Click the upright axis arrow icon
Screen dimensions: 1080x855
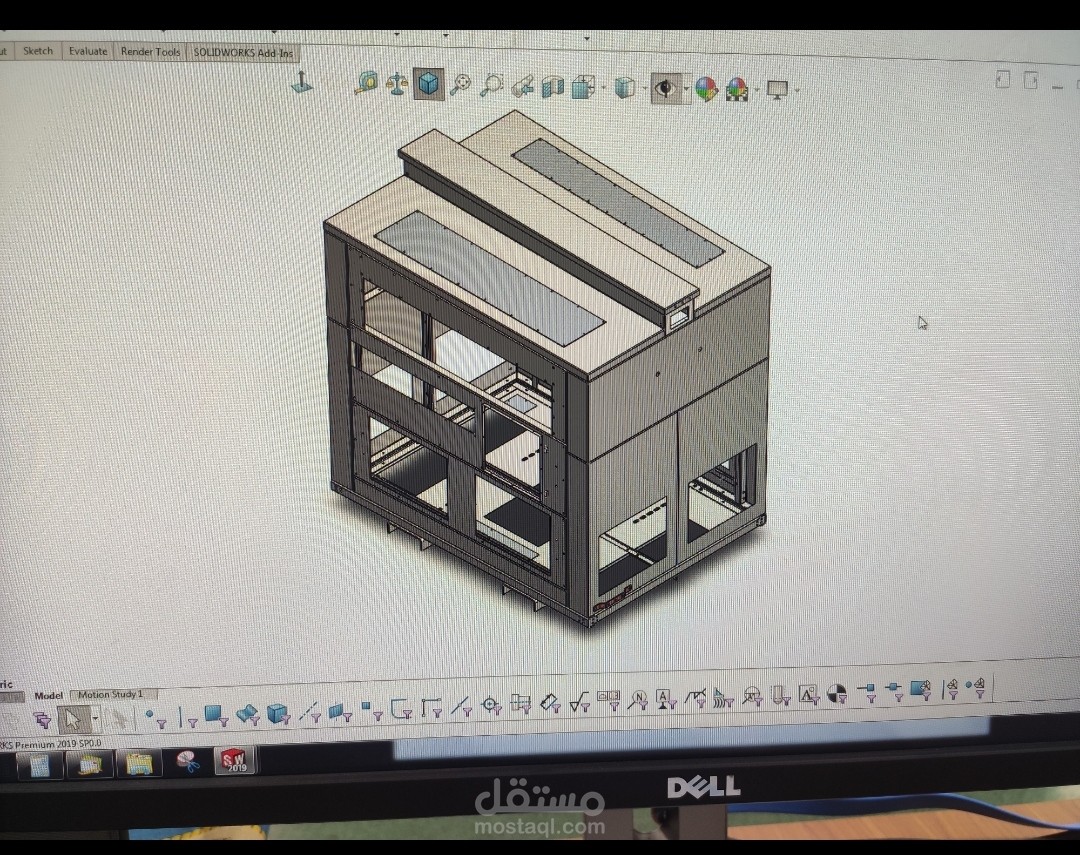click(x=302, y=83)
